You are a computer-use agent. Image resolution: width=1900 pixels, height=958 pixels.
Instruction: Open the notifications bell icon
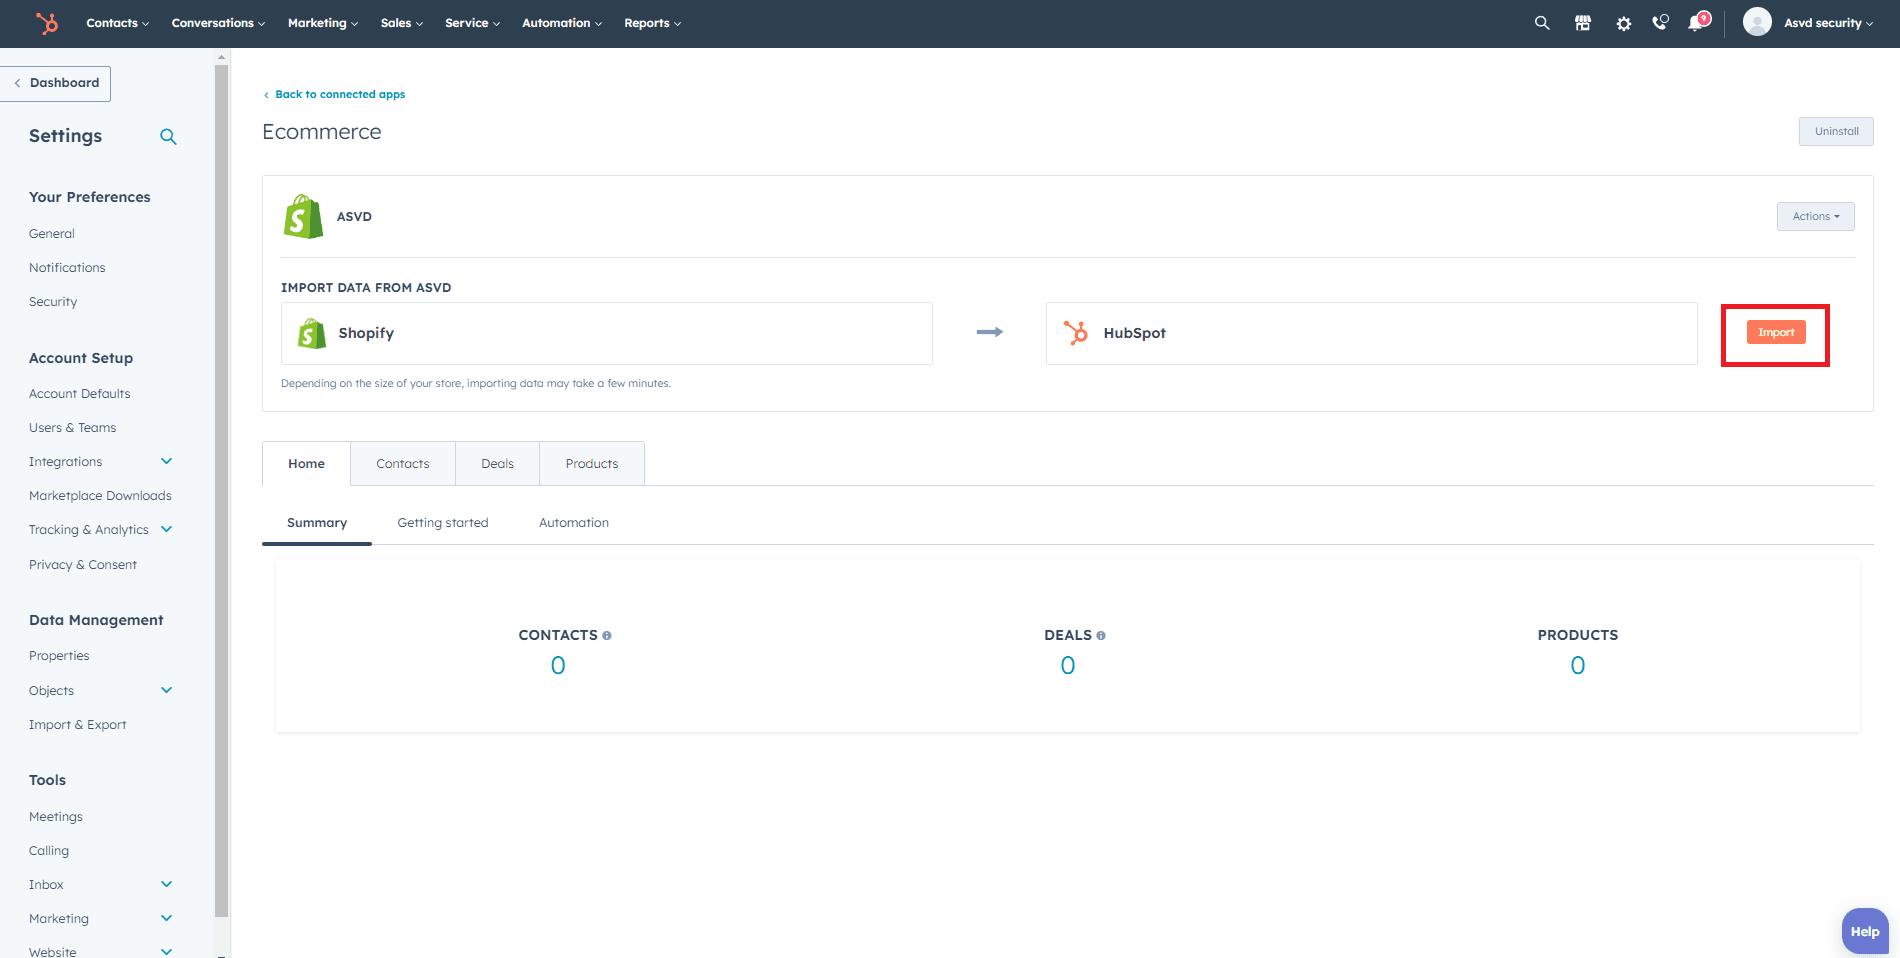coord(1698,22)
